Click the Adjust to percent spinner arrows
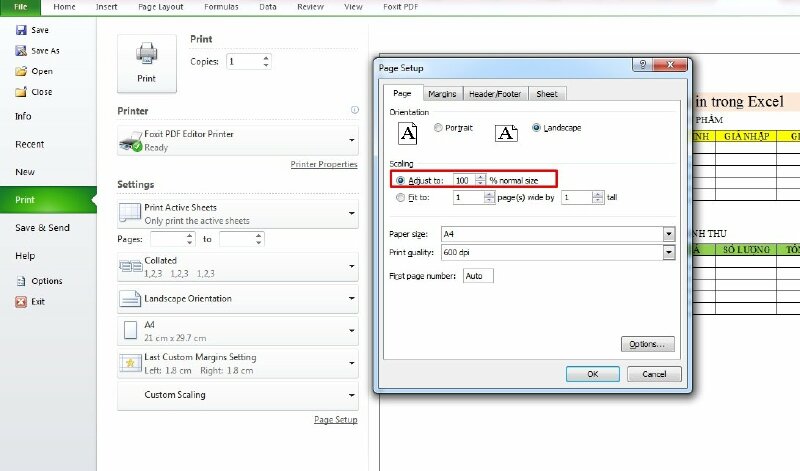 (x=480, y=180)
